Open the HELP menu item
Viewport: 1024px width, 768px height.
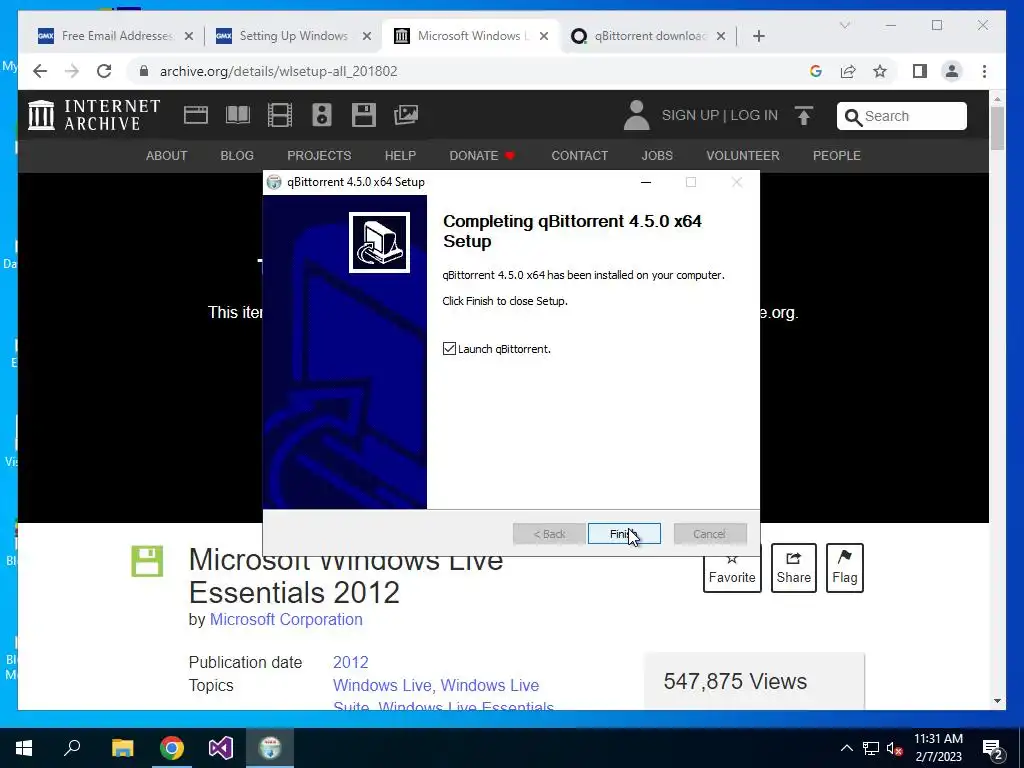click(x=400, y=155)
